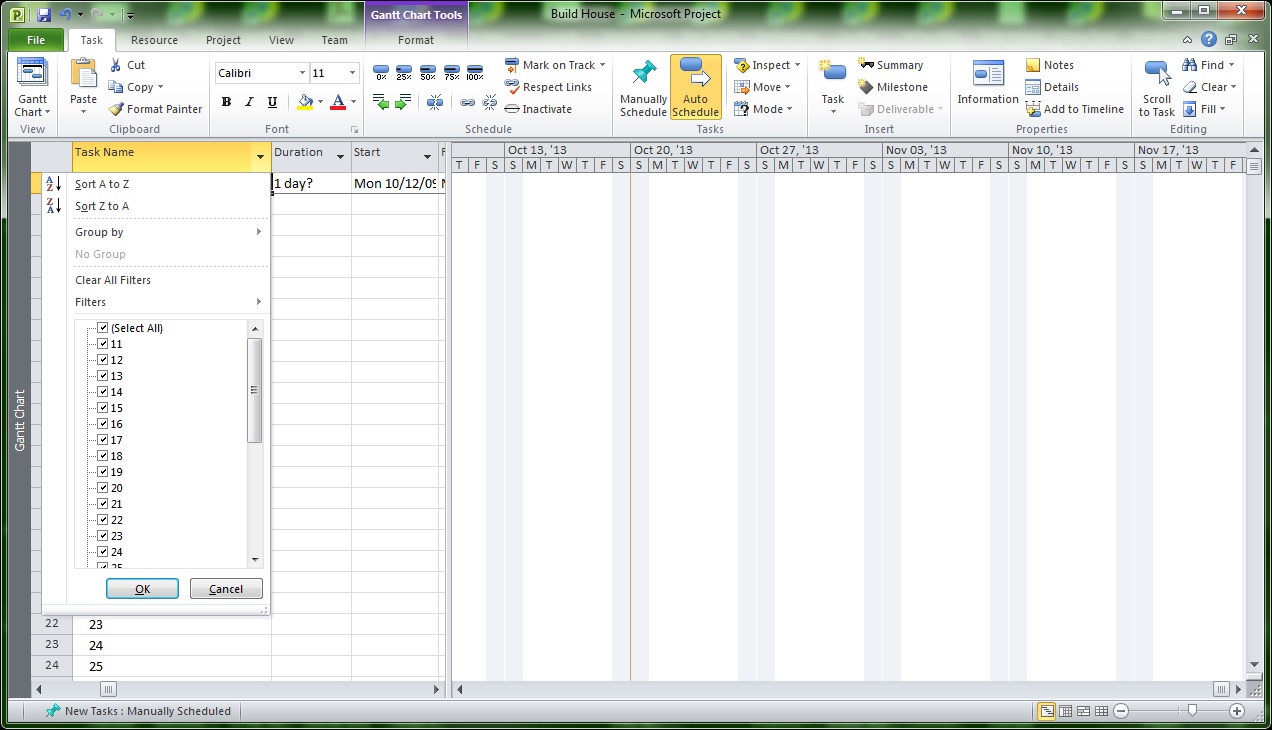The image size is (1272, 730).
Task: Uncheck filter value 22
Action: click(x=103, y=520)
